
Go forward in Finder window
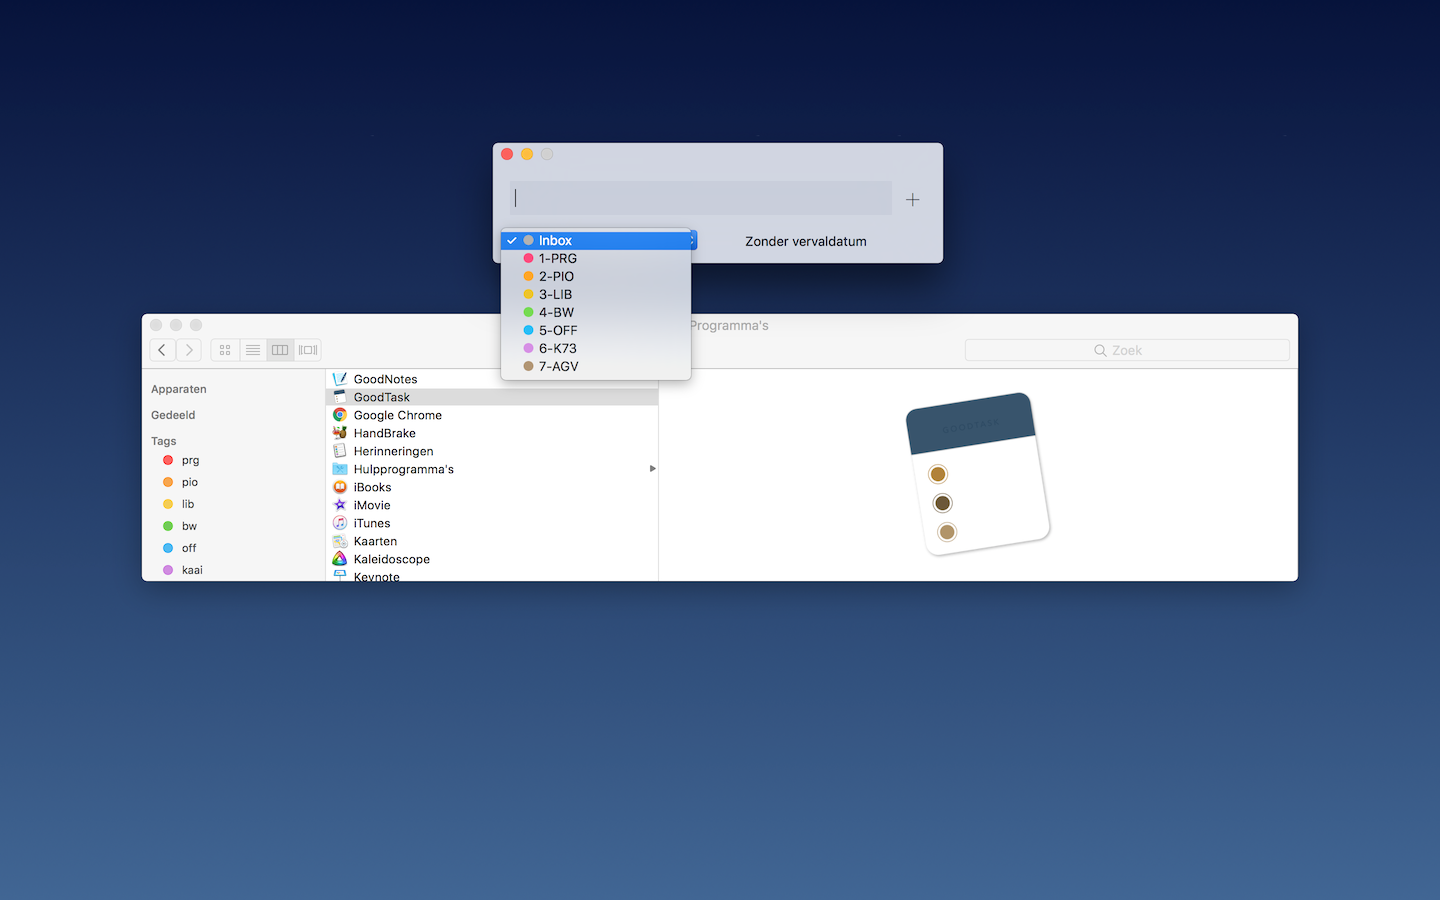(x=189, y=350)
